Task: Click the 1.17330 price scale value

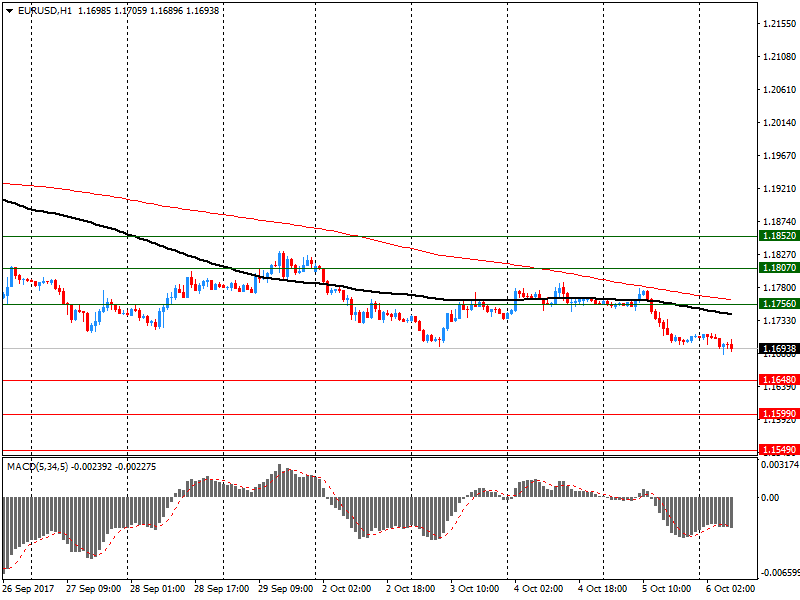Action: pyautogui.click(x=779, y=320)
